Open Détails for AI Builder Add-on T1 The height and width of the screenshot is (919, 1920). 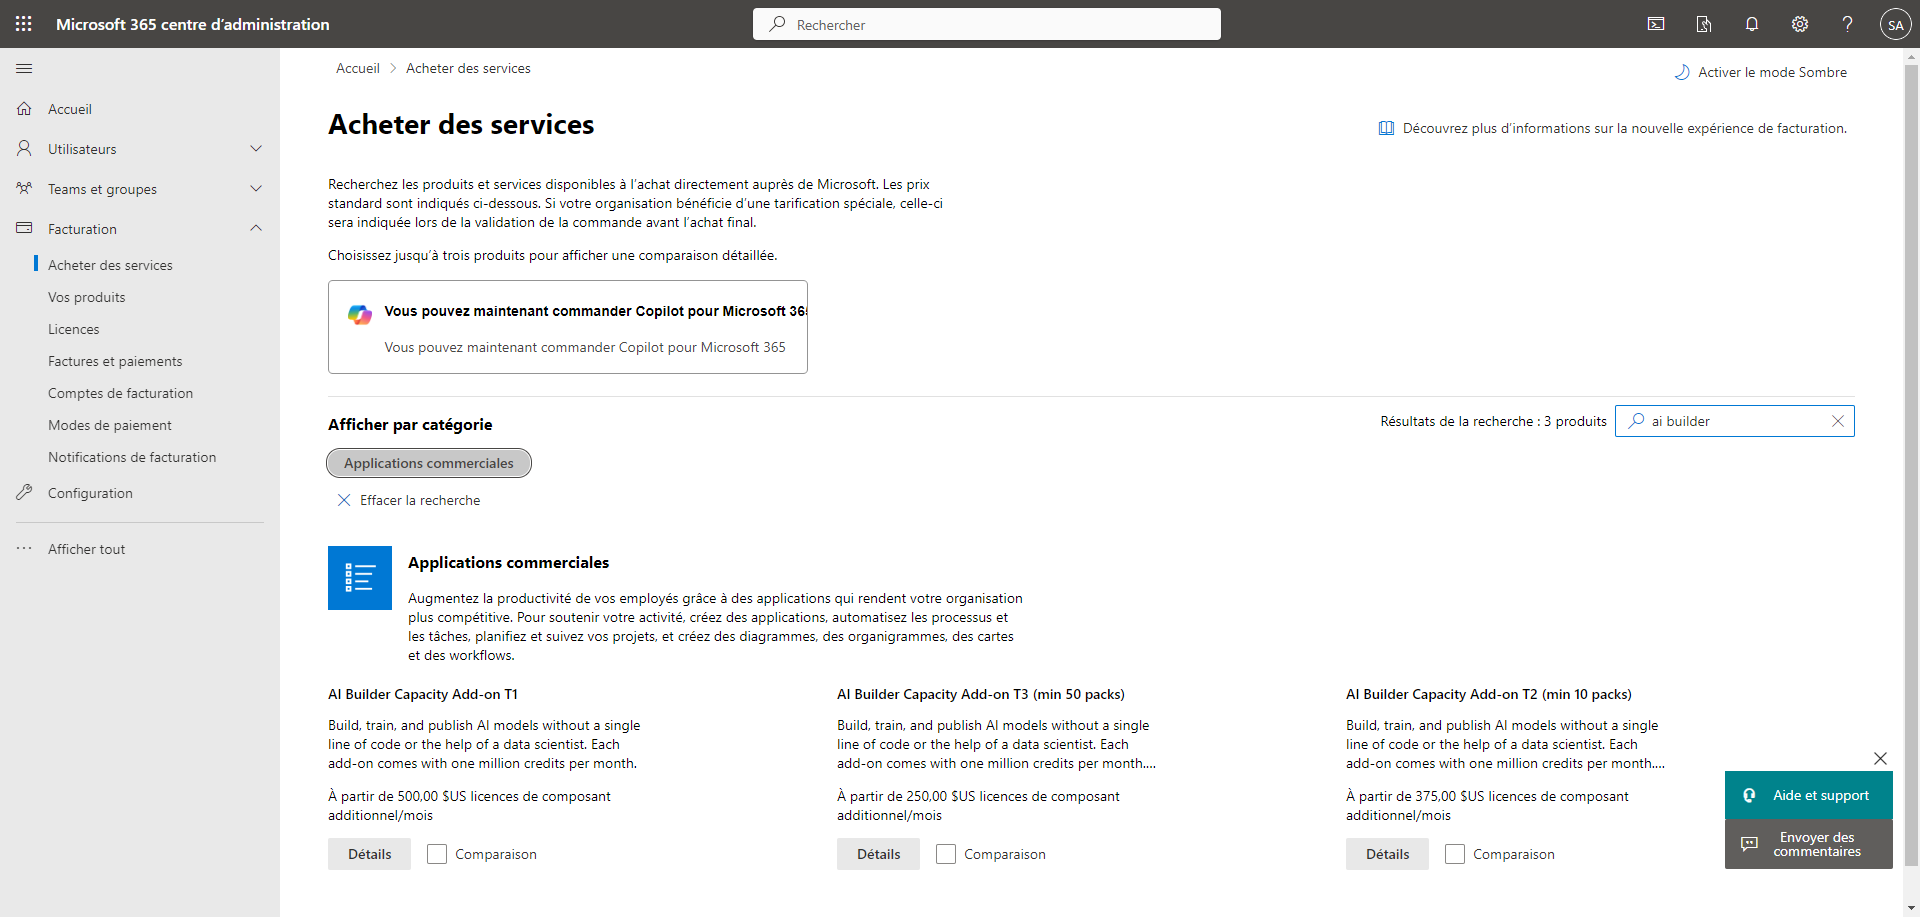(369, 854)
